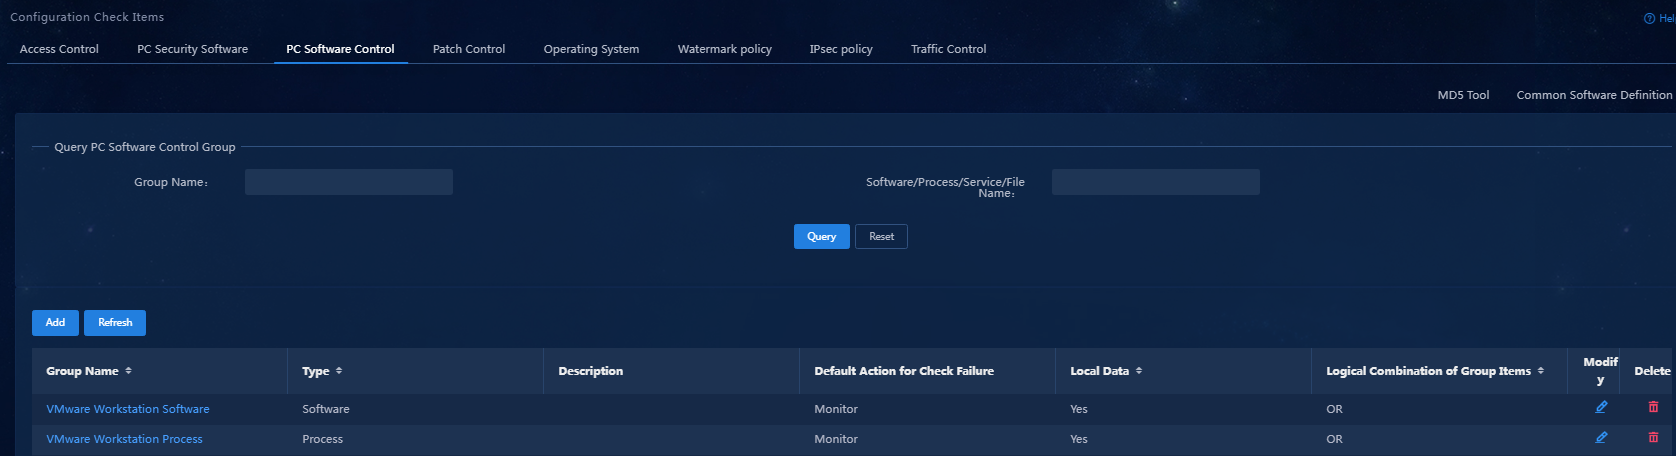Edit the VMware Workstation Process row
The height and width of the screenshot is (456, 1676).
[1601, 437]
